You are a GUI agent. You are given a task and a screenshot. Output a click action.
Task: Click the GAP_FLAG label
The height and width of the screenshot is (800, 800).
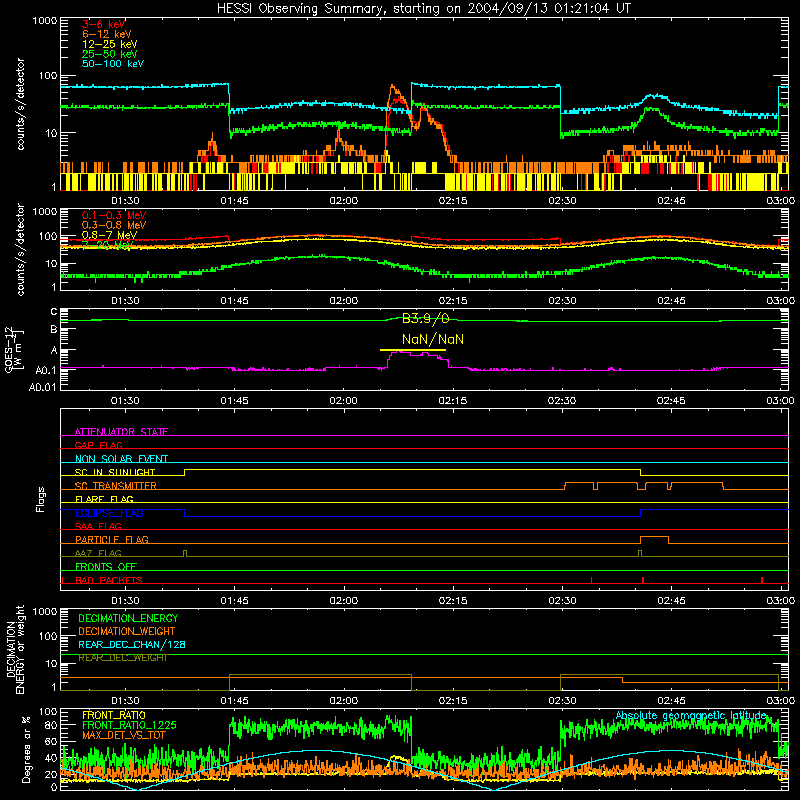pyautogui.click(x=98, y=445)
